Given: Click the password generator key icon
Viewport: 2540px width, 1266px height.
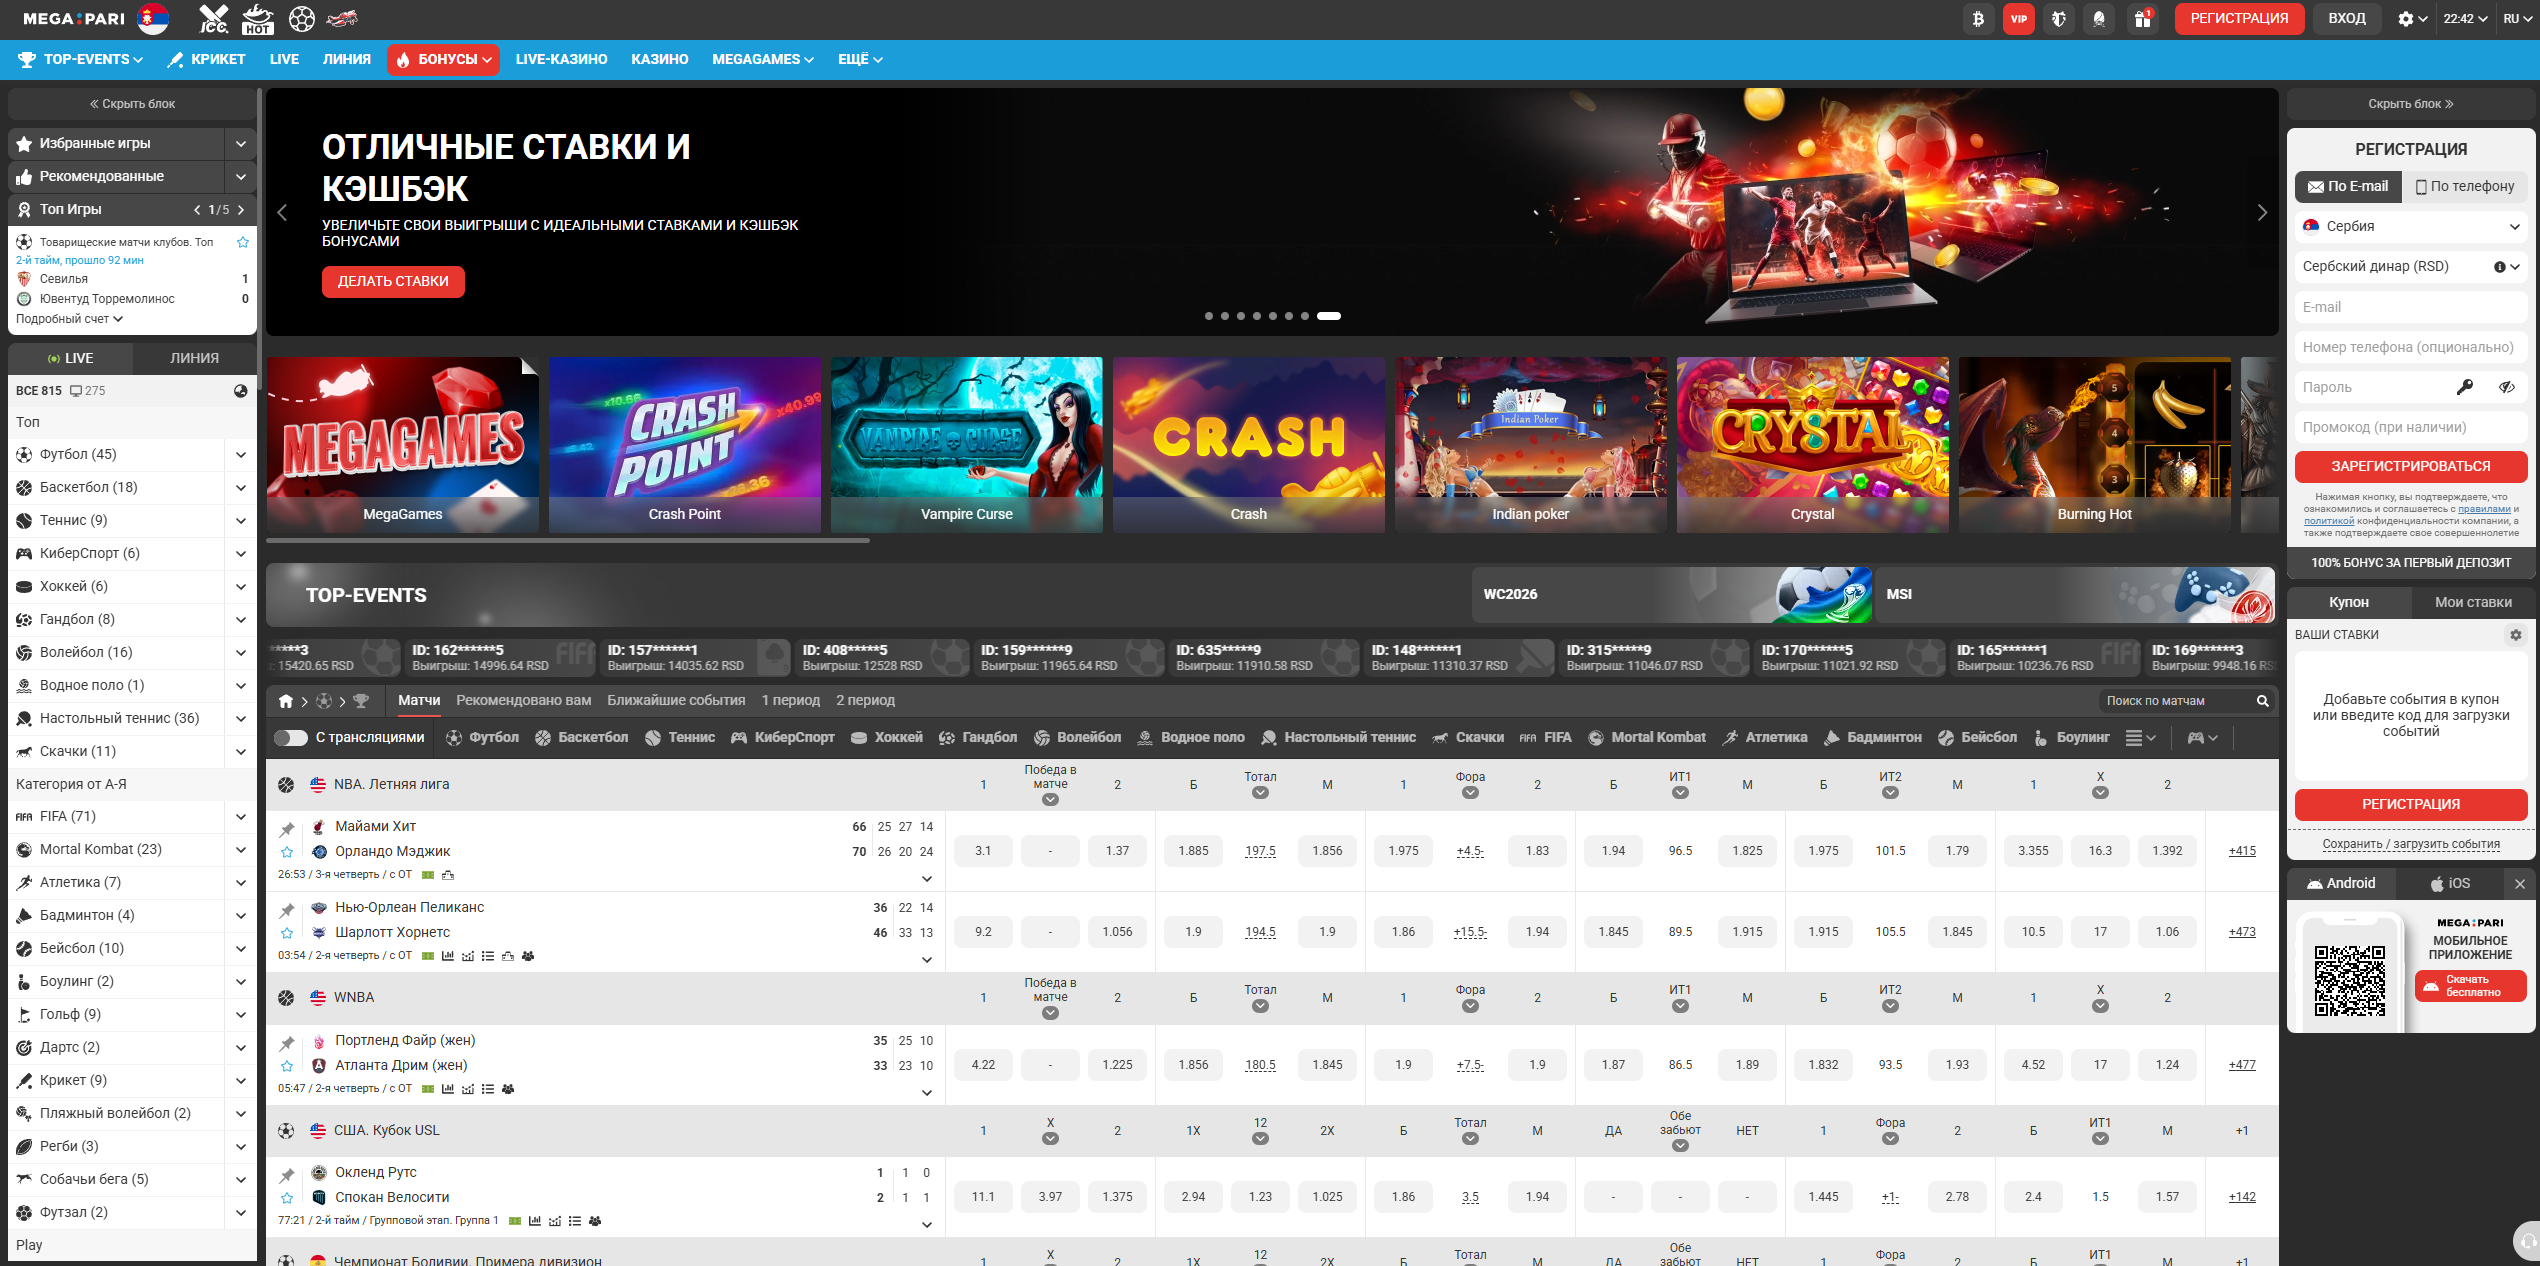Looking at the screenshot, I should (2465, 387).
